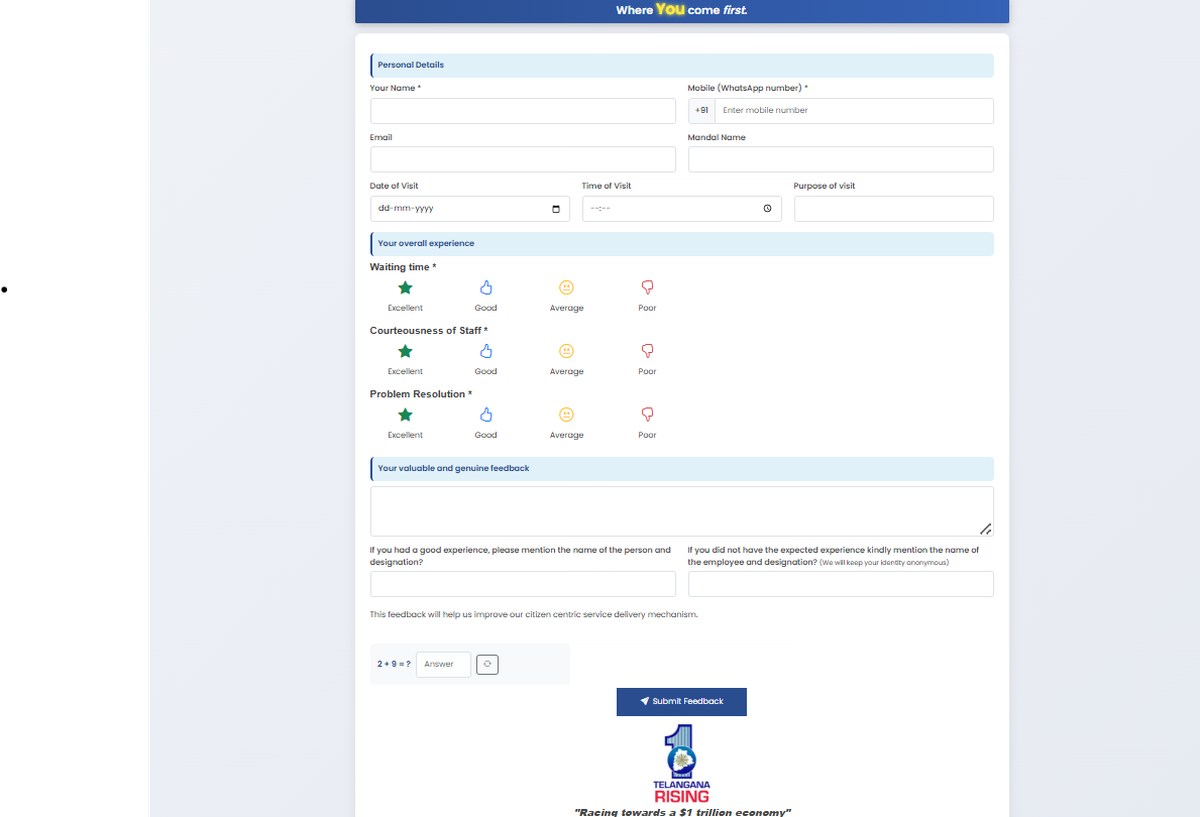The height and width of the screenshot is (817, 1200).
Task: Select the green star Excellent icon for Waiting time
Action: tap(405, 288)
